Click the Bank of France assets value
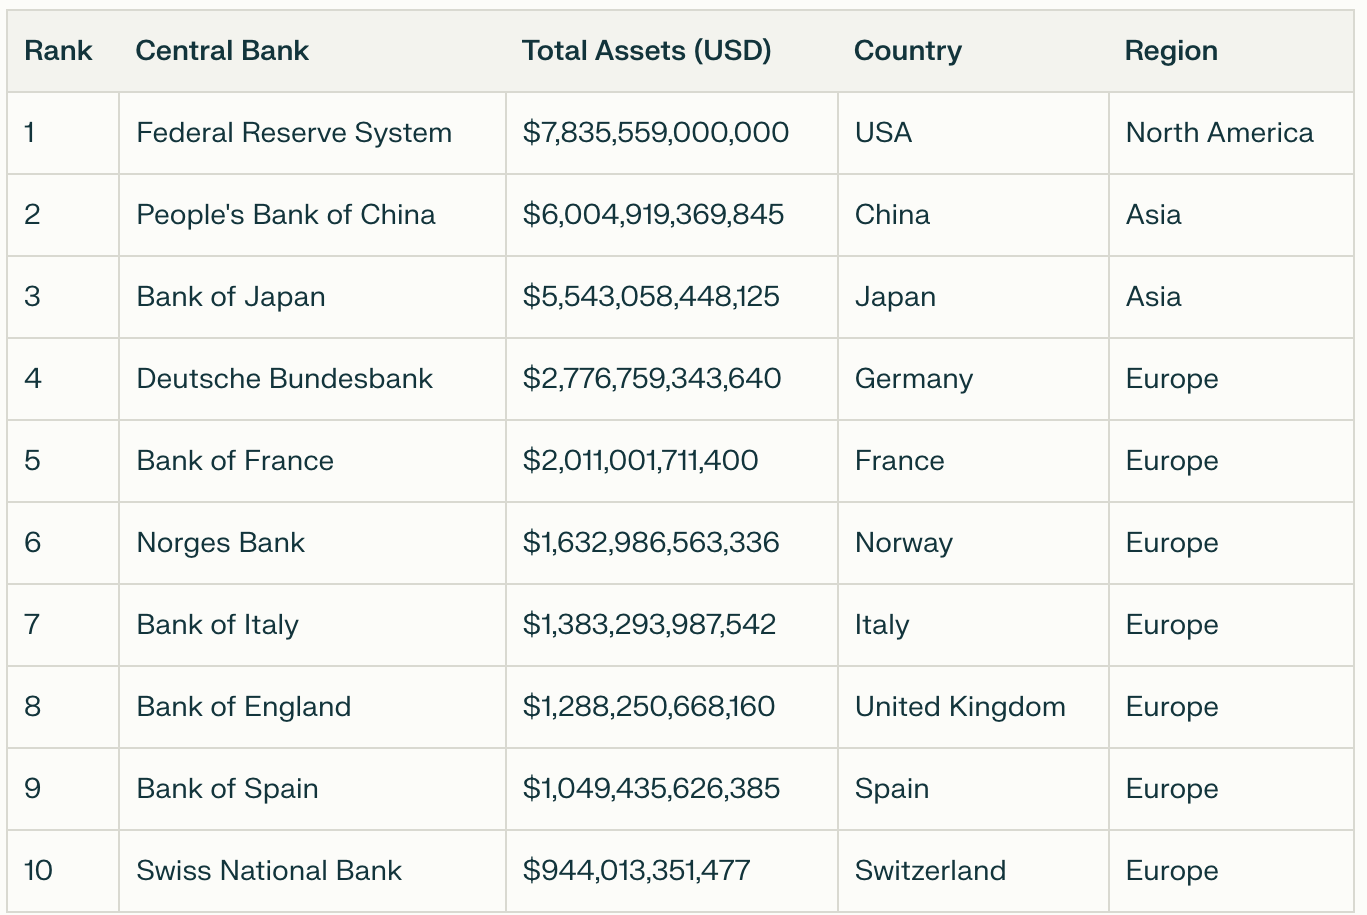 pyautogui.click(x=640, y=461)
